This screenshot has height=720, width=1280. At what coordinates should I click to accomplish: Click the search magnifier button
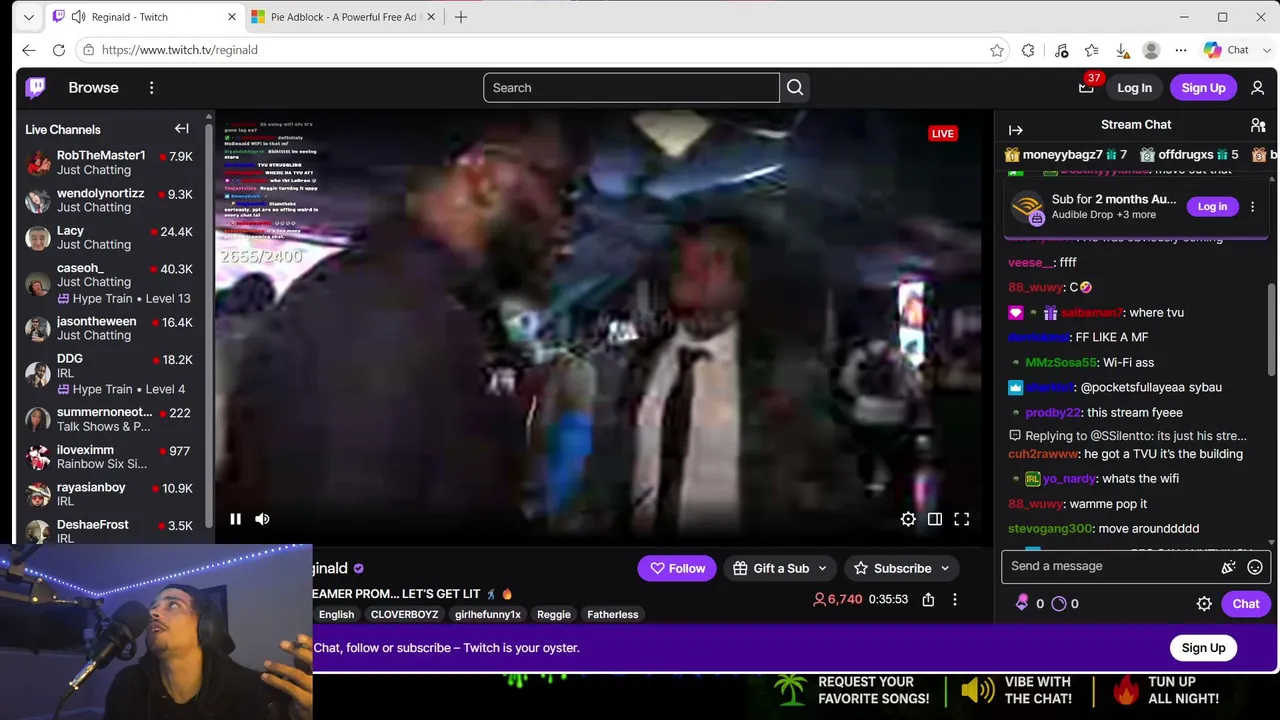pyautogui.click(x=795, y=88)
